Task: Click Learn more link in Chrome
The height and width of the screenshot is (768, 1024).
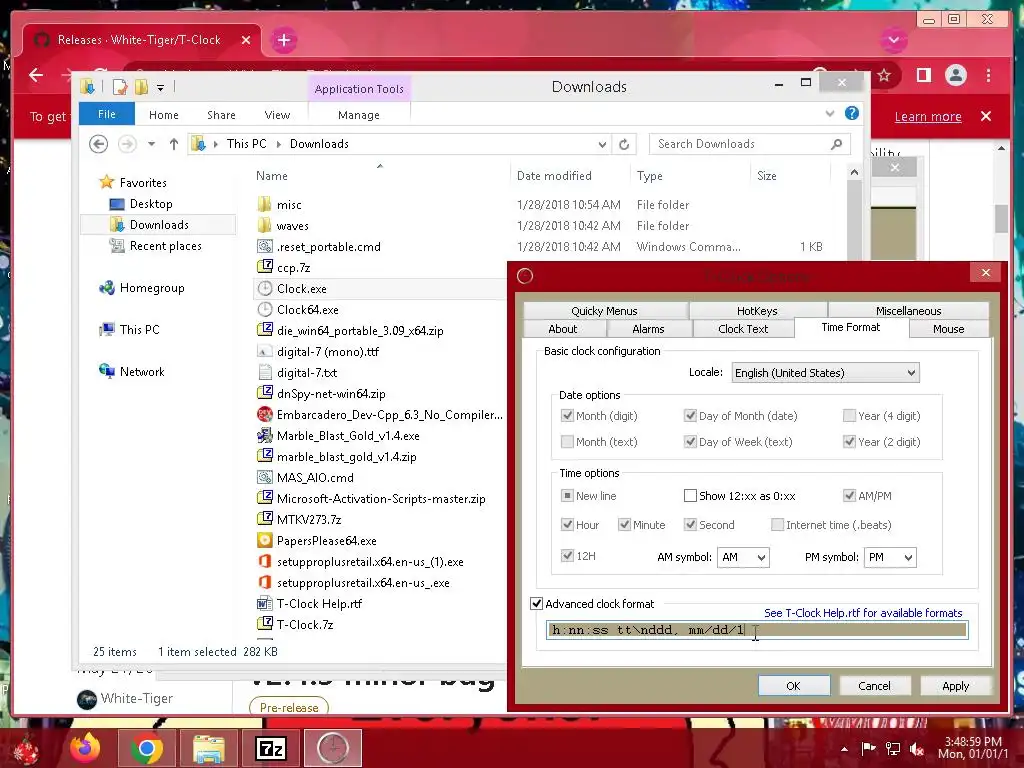Action: pos(928,116)
